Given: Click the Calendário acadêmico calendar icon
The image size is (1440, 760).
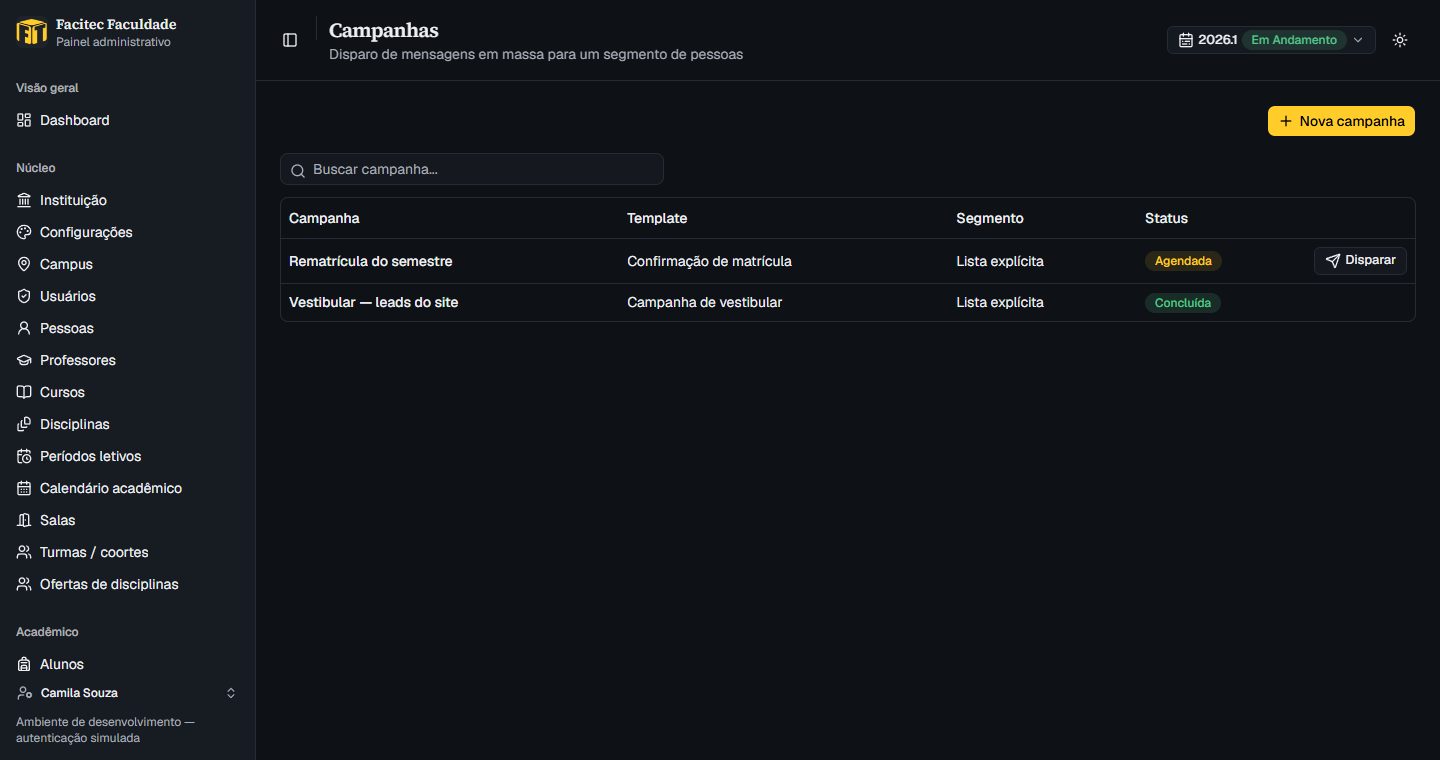Looking at the screenshot, I should [24, 488].
